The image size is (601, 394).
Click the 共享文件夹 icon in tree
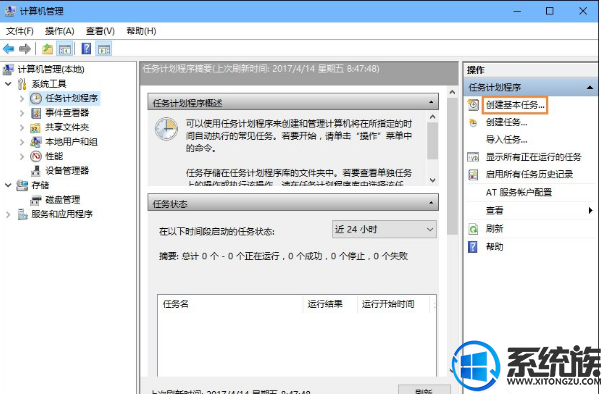[x=35, y=128]
